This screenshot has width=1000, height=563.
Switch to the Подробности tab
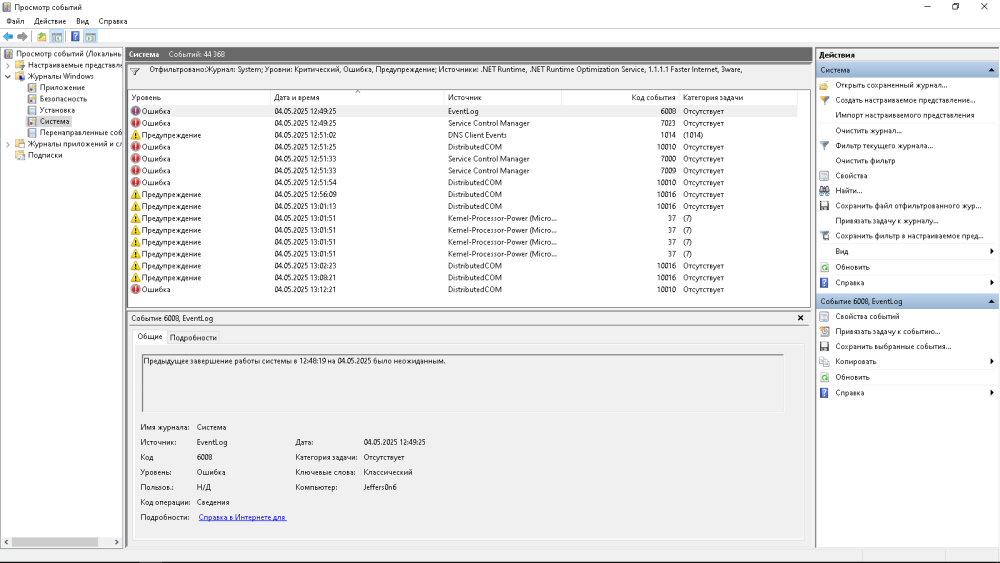193,337
